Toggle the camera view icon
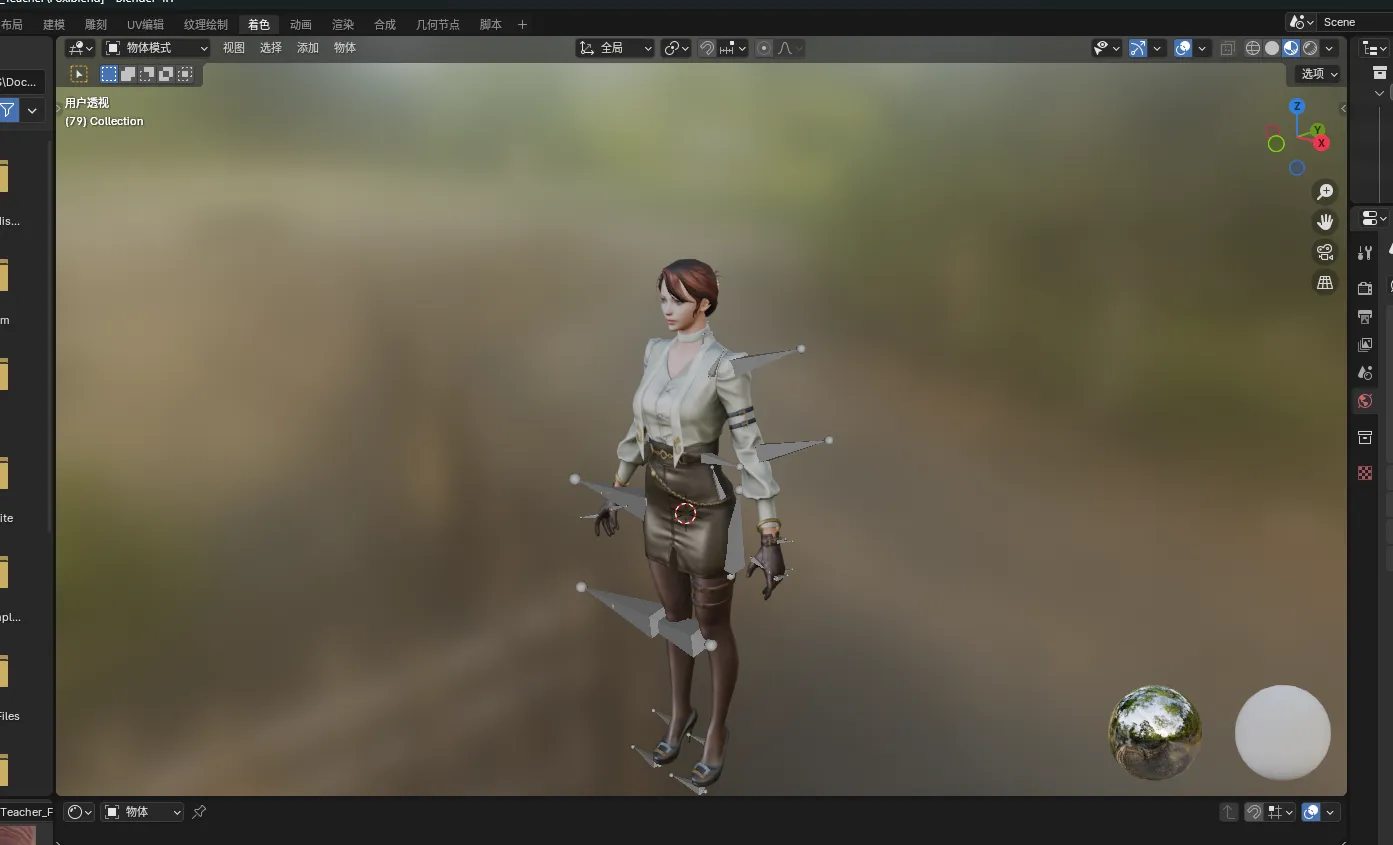Image resolution: width=1393 pixels, height=845 pixels. pyautogui.click(x=1325, y=252)
